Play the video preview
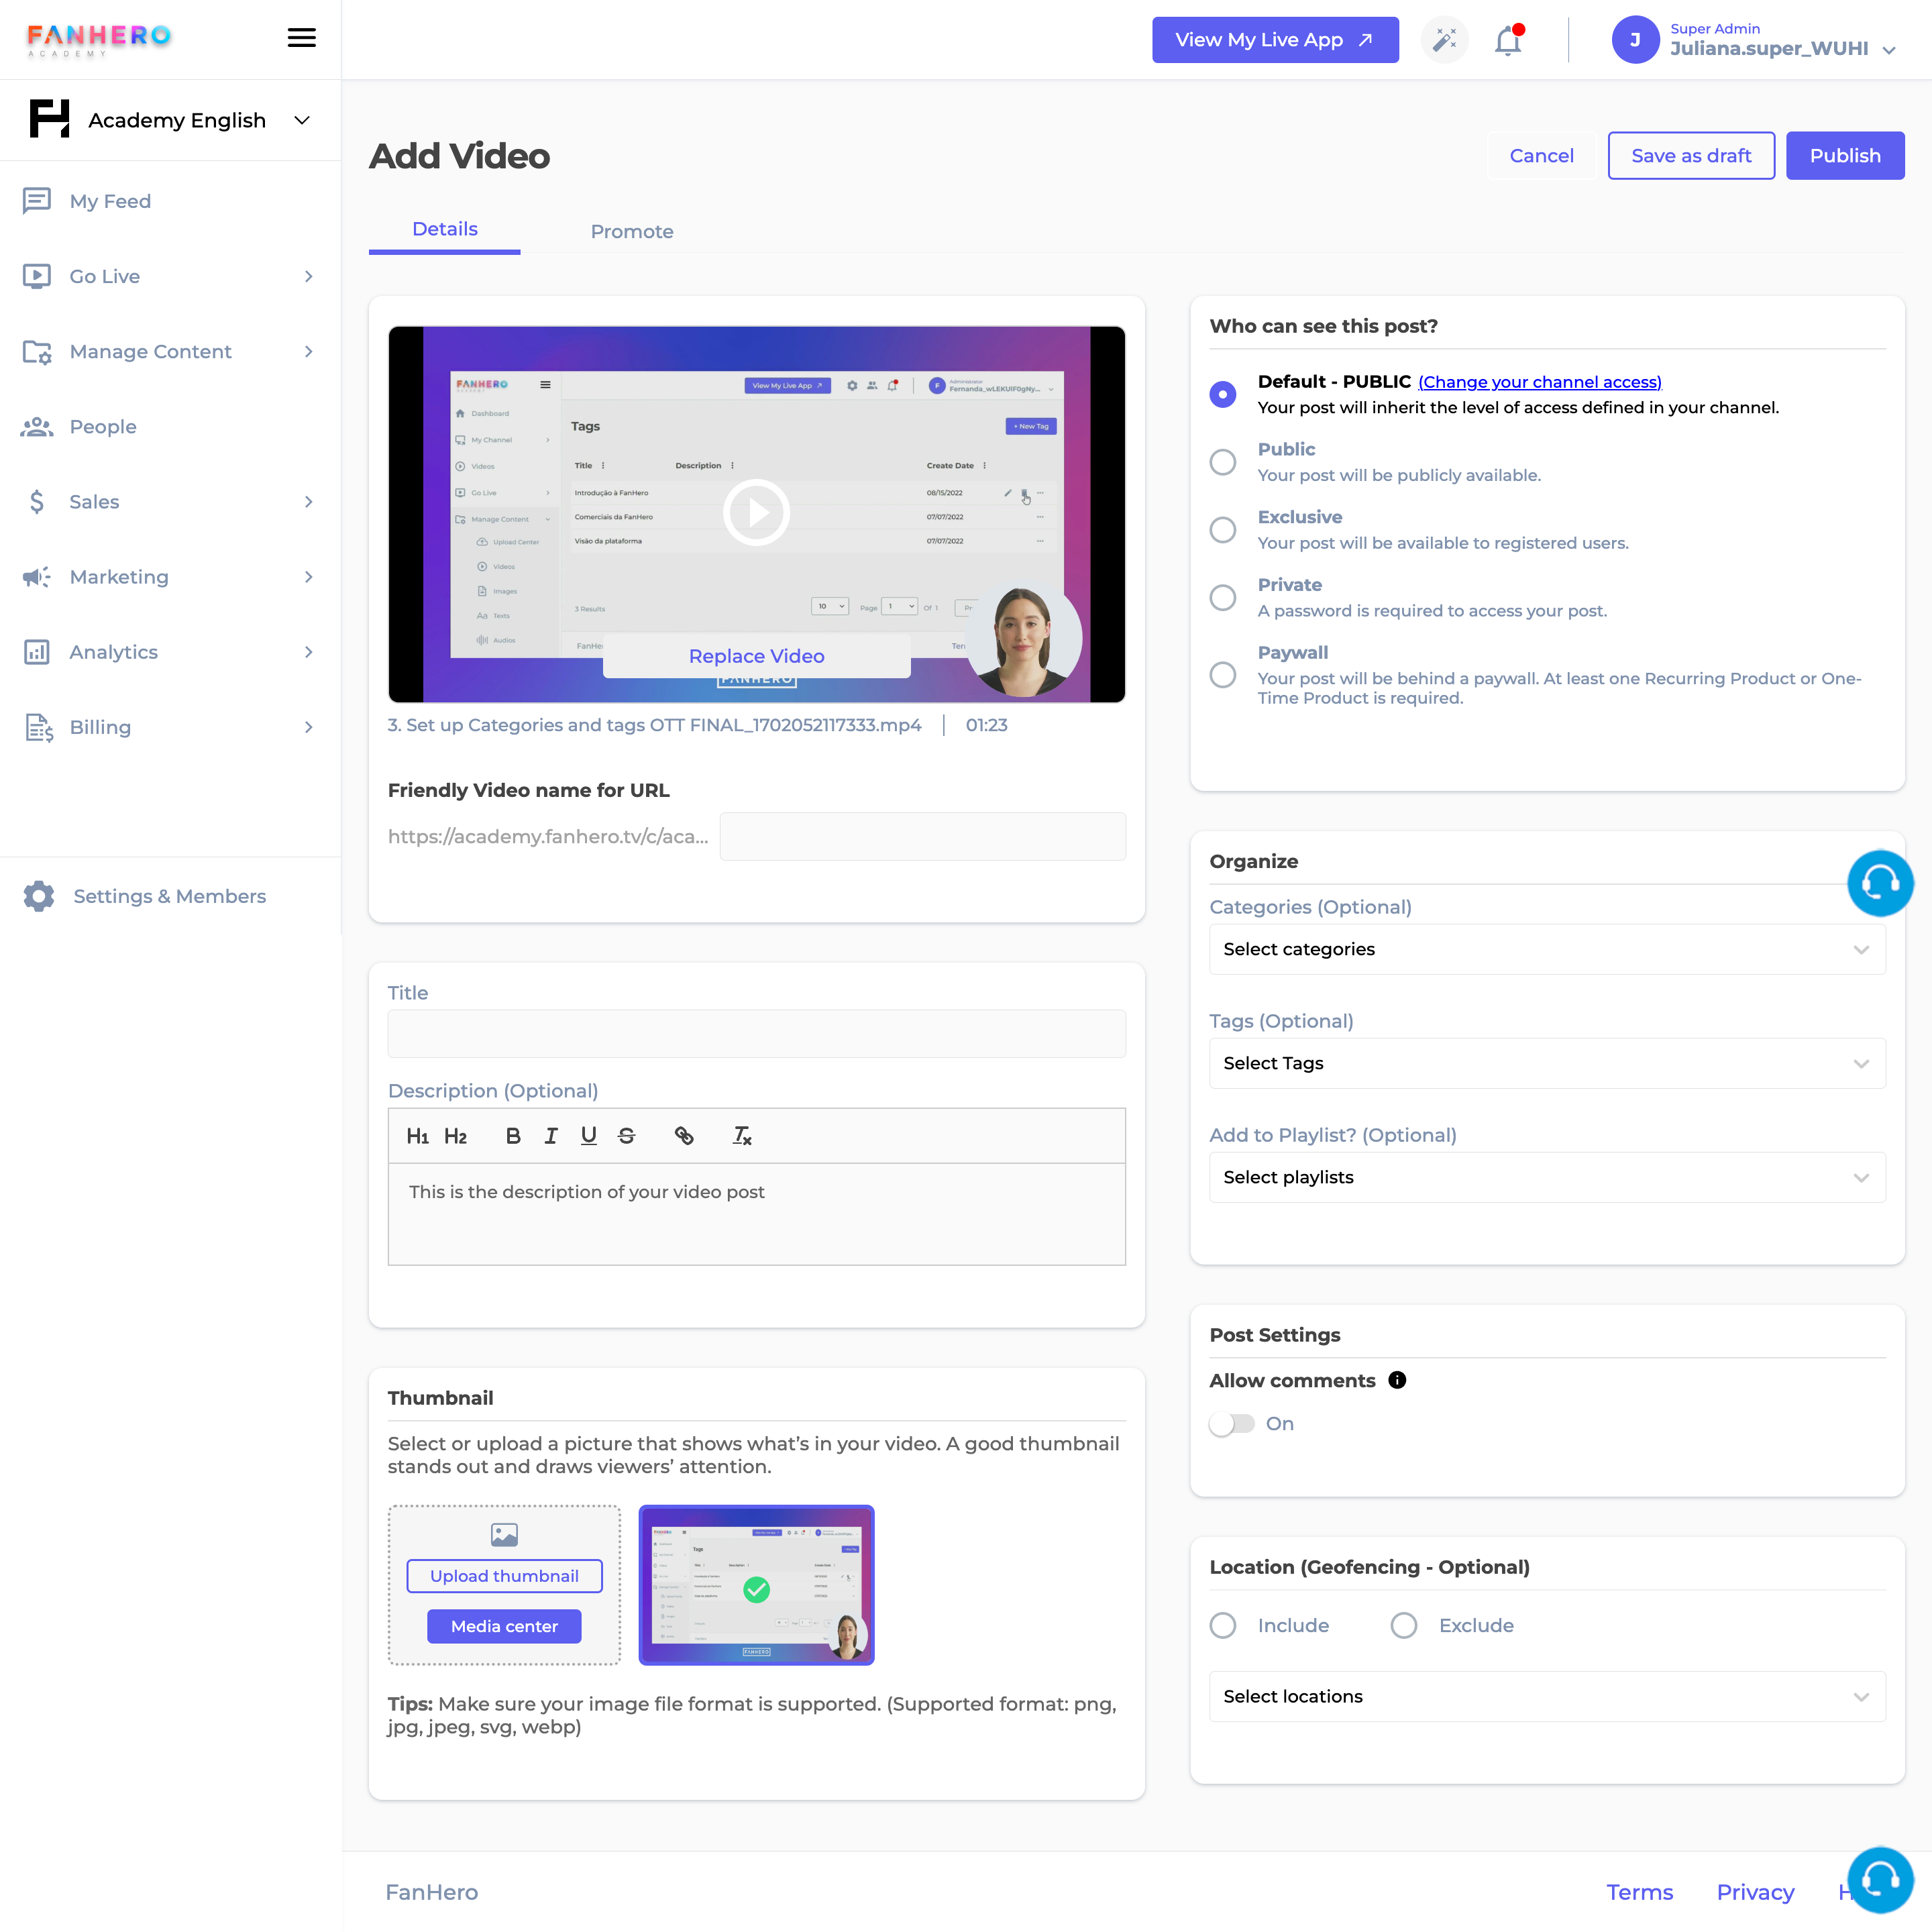The width and height of the screenshot is (1932, 1932). [756, 513]
